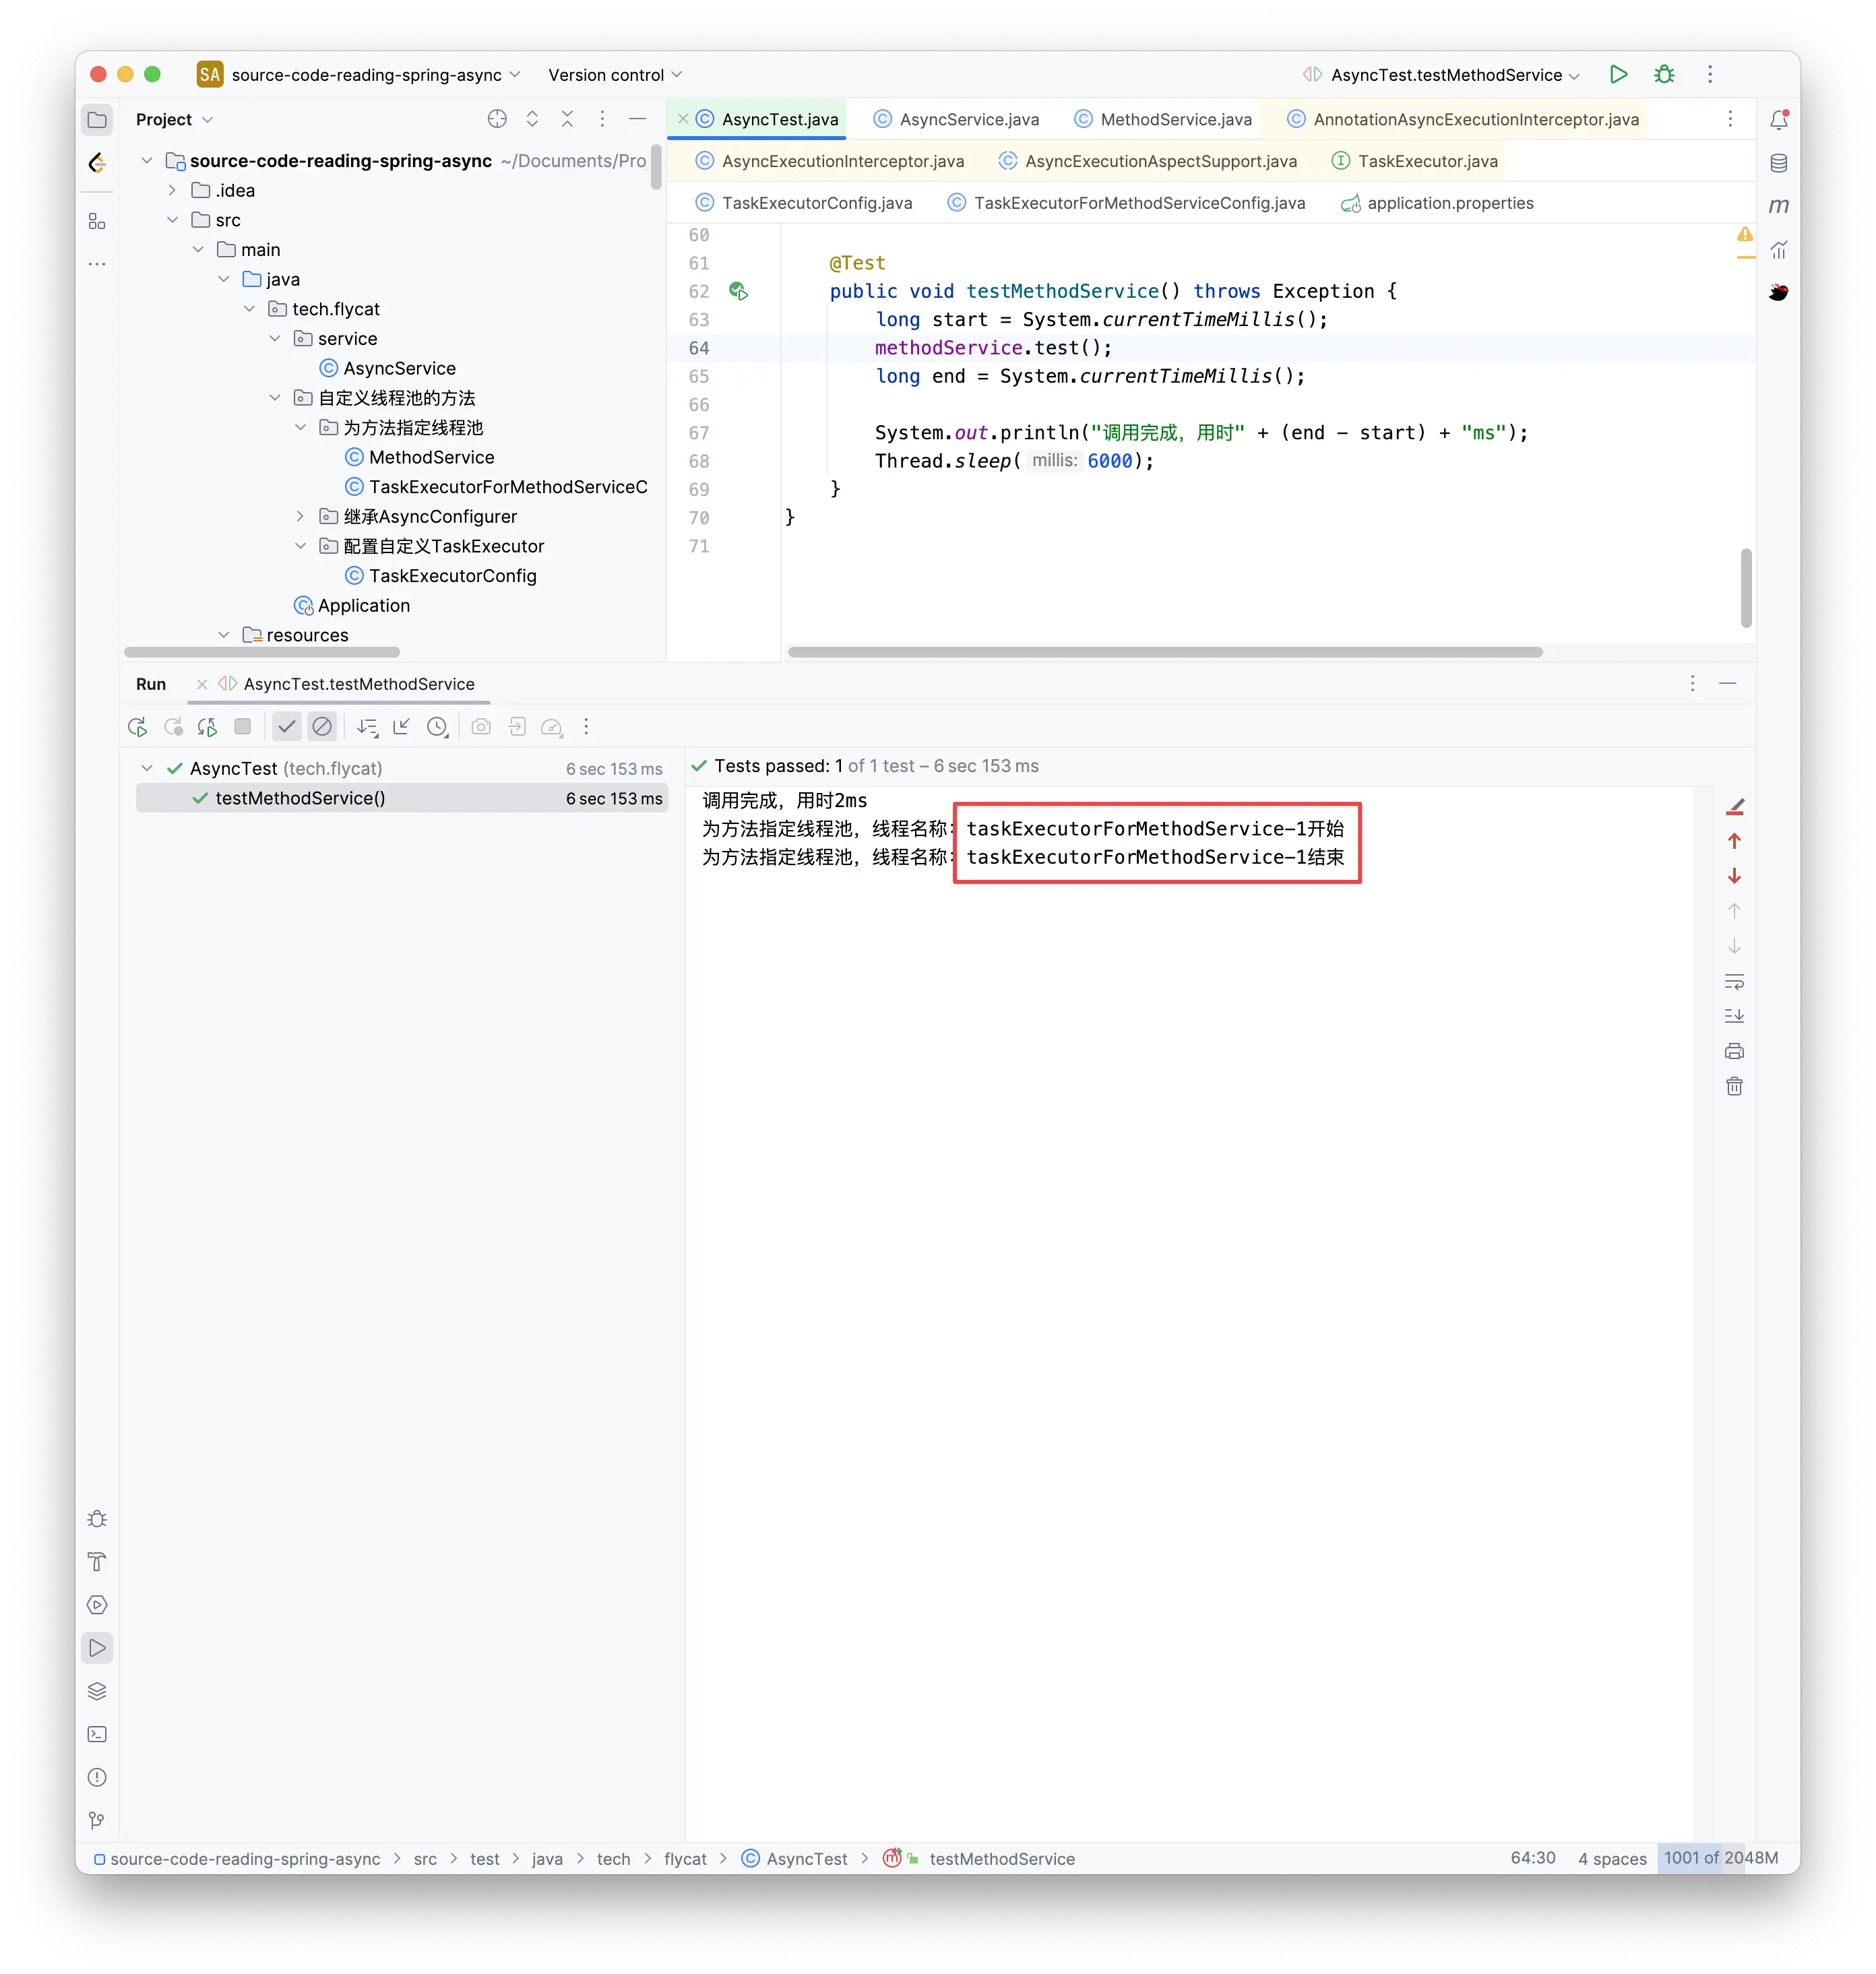This screenshot has width=1876, height=1974.
Task: Click the Soft-Wrap icon in console sidebar
Action: click(x=1734, y=981)
